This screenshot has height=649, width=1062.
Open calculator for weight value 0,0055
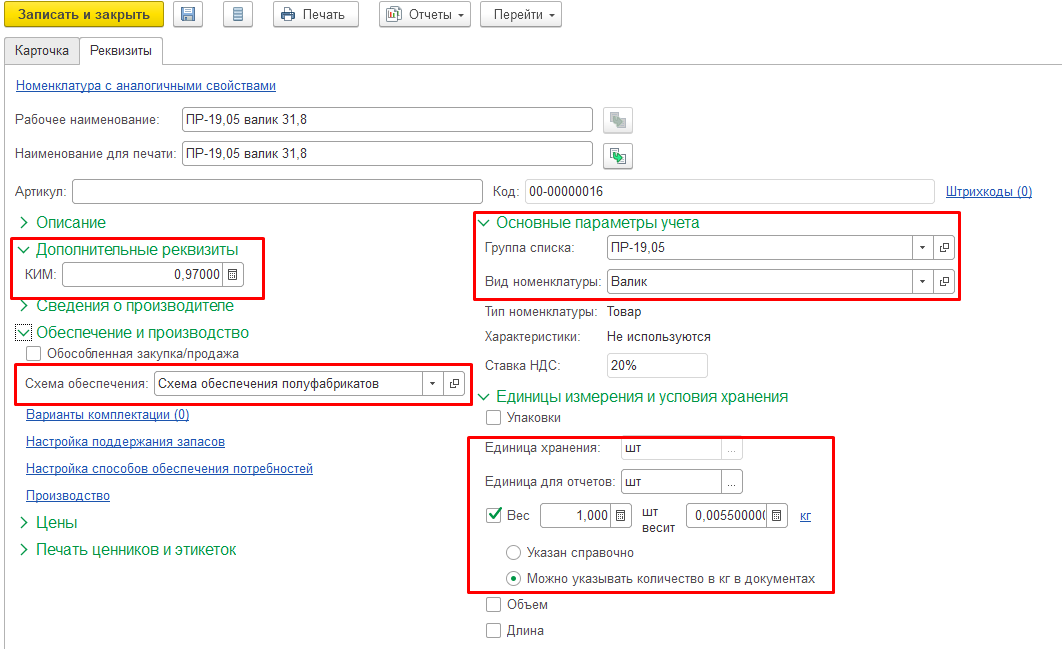tap(776, 516)
